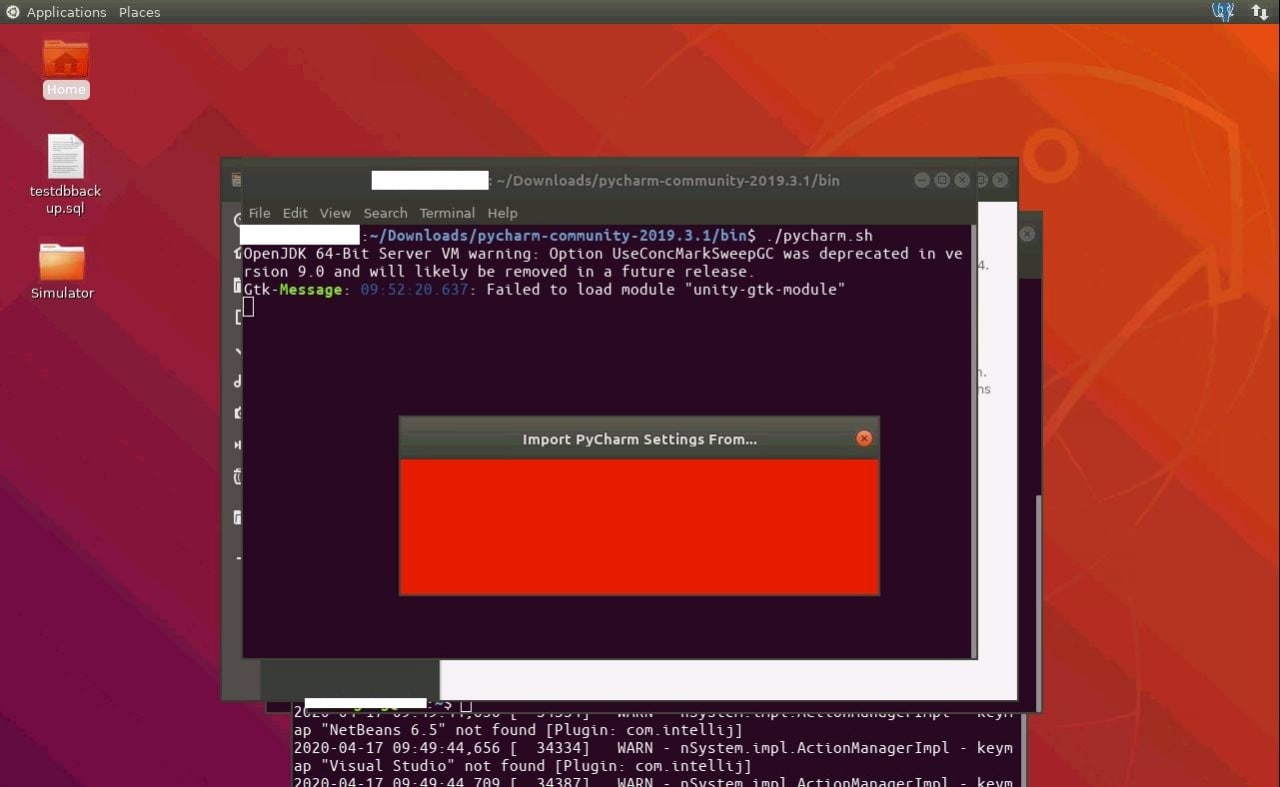Open the terminal's View menu
The width and height of the screenshot is (1280, 787).
coord(335,213)
